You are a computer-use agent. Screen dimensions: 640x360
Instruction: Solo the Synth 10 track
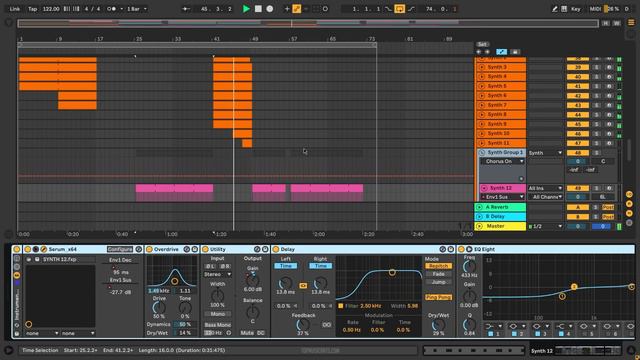click(x=596, y=134)
